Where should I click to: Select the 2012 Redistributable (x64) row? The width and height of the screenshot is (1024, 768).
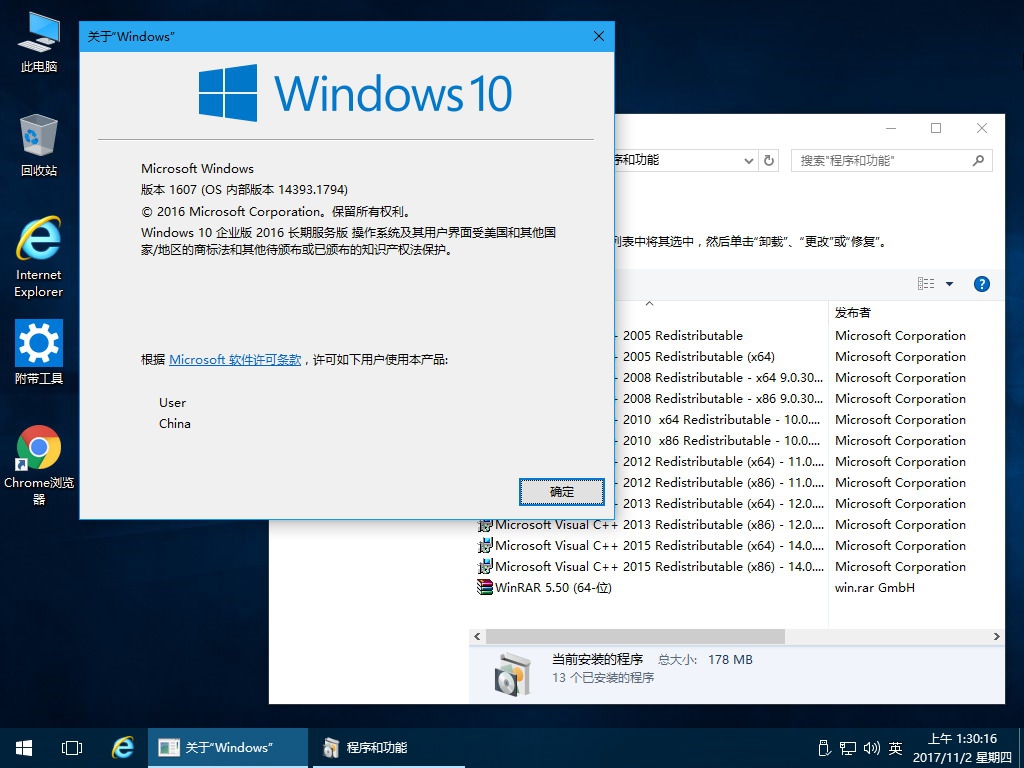(720, 462)
